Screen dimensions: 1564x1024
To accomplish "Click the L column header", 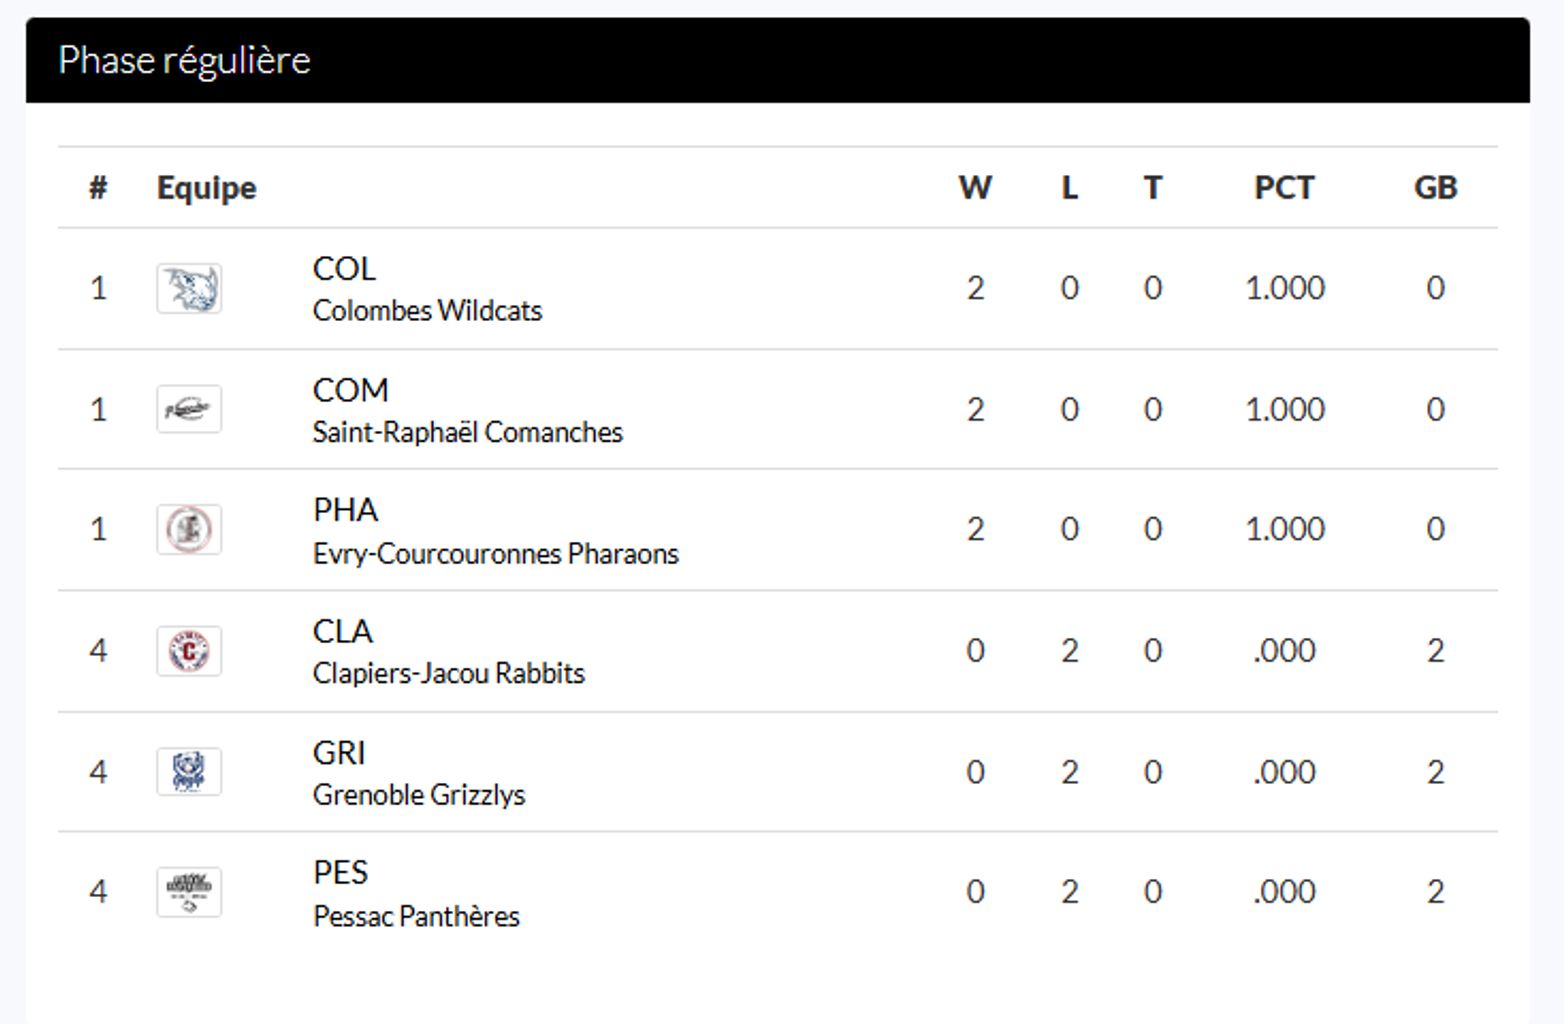I will tap(1069, 188).
